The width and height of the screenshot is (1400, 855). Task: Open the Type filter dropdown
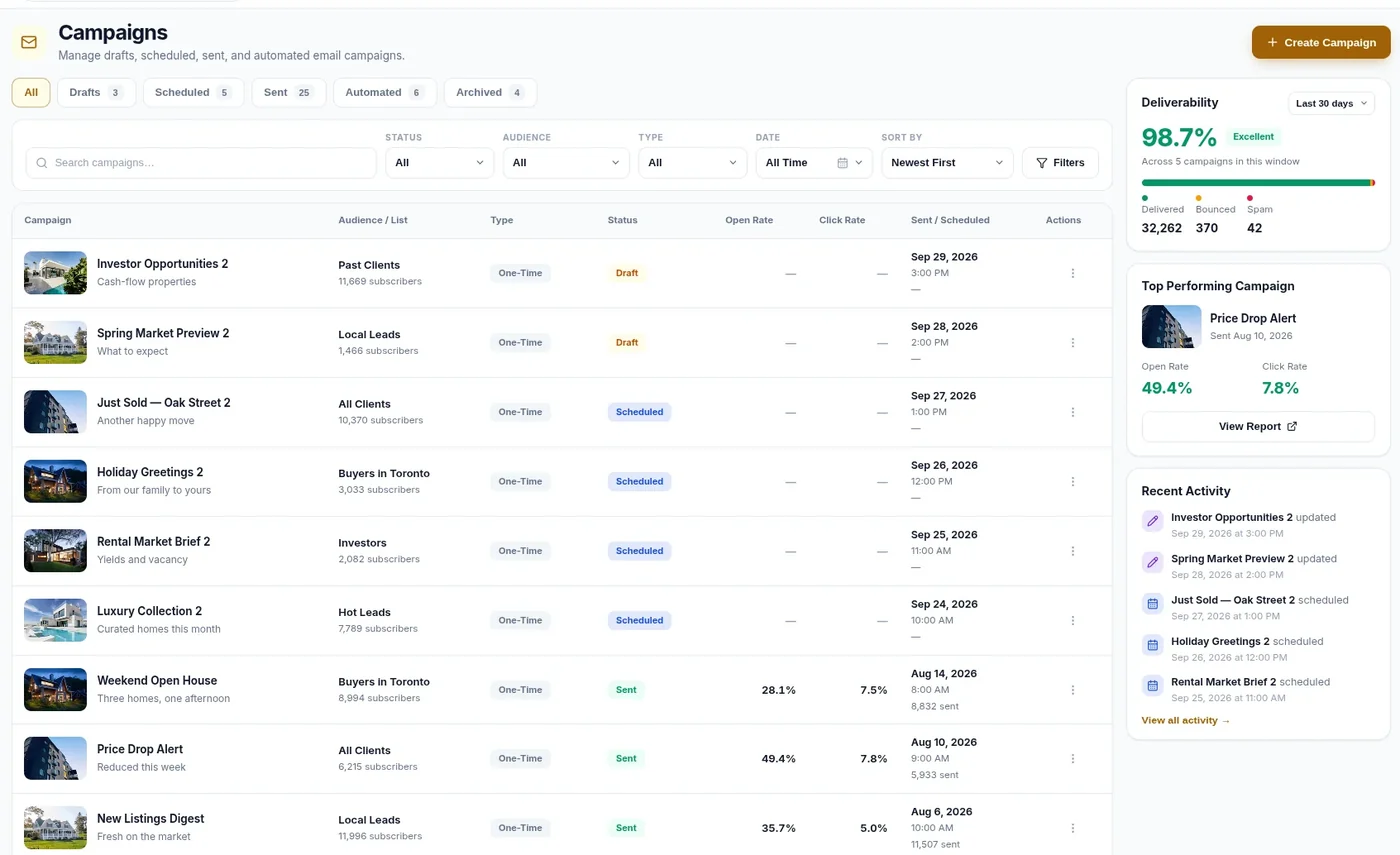click(x=693, y=163)
